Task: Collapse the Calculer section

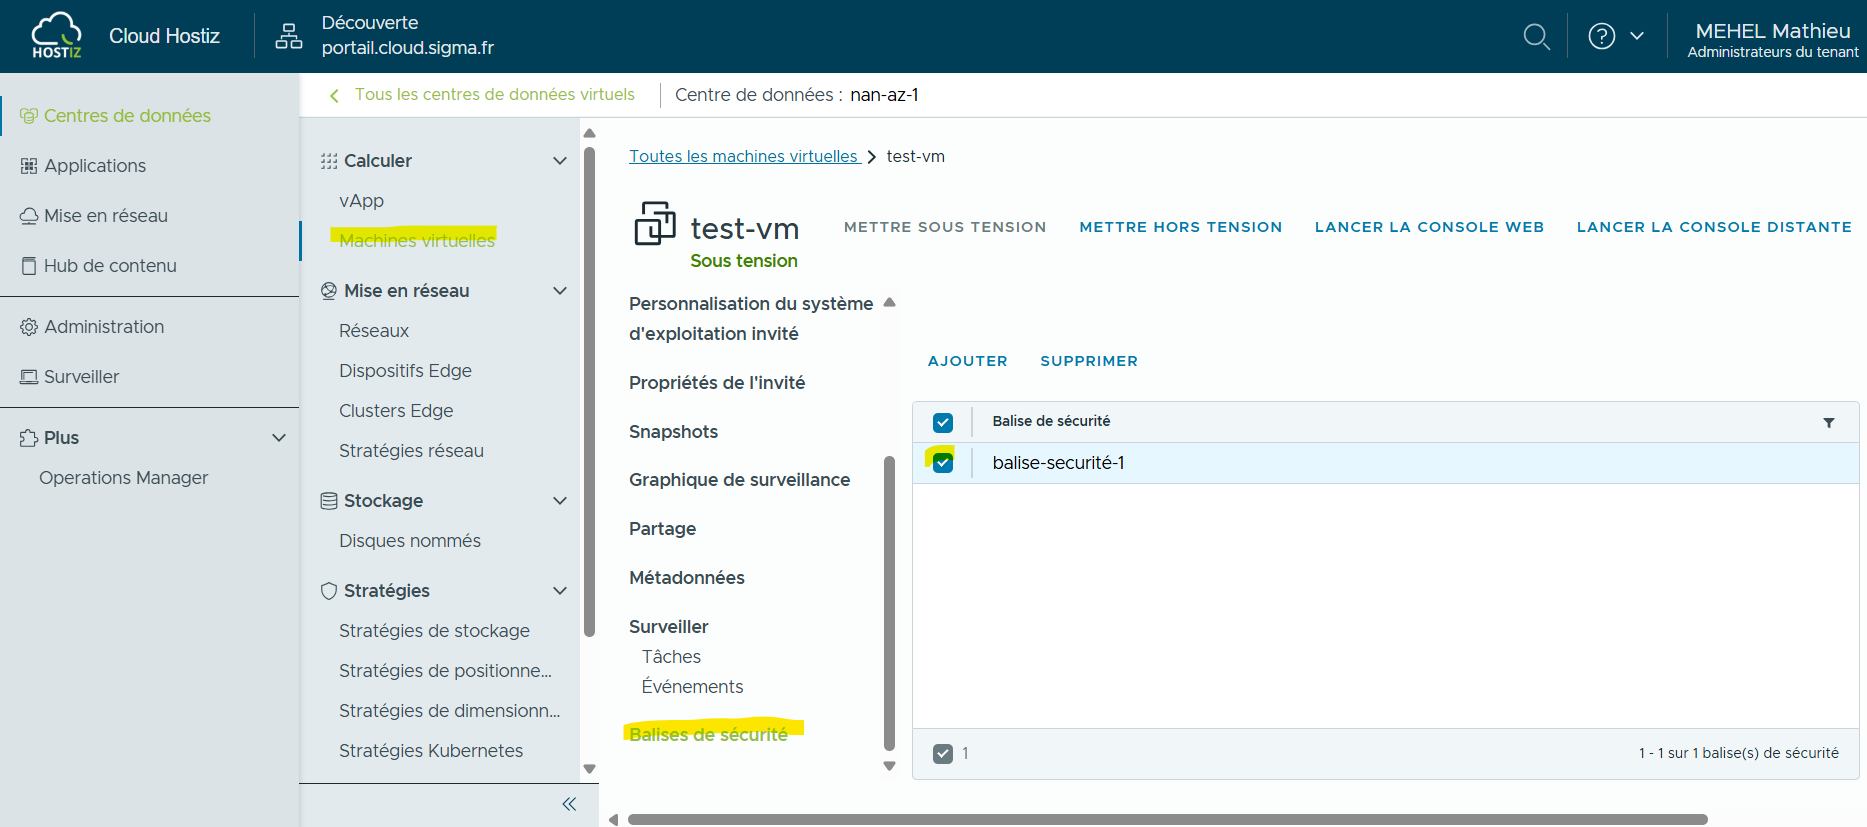Action: point(560,161)
